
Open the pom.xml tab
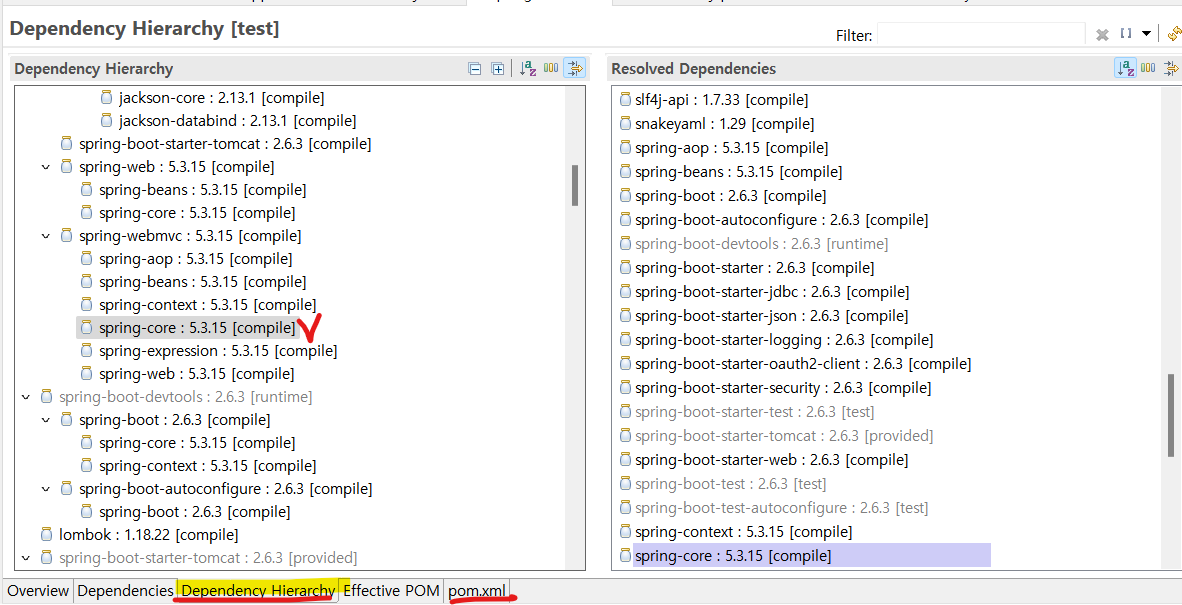coord(478,591)
